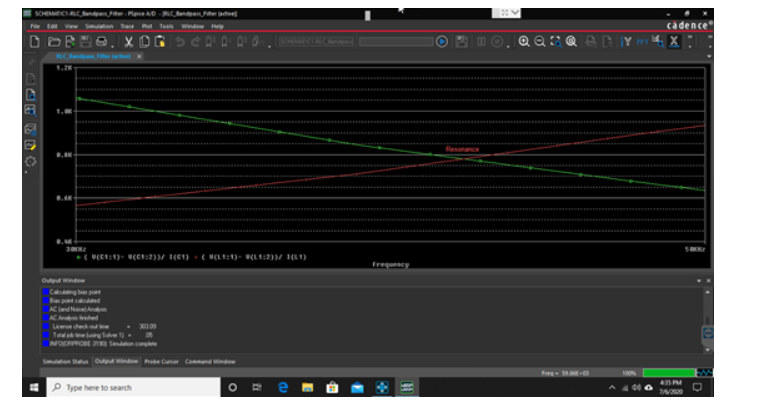Undo the last action
757x413 pixels.
pyautogui.click(x=180, y=42)
